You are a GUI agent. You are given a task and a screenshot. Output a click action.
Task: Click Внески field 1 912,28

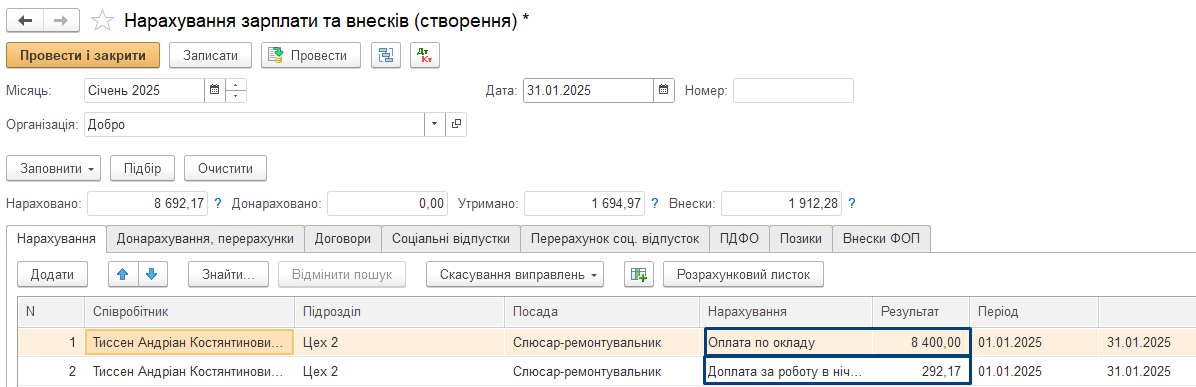pos(781,204)
